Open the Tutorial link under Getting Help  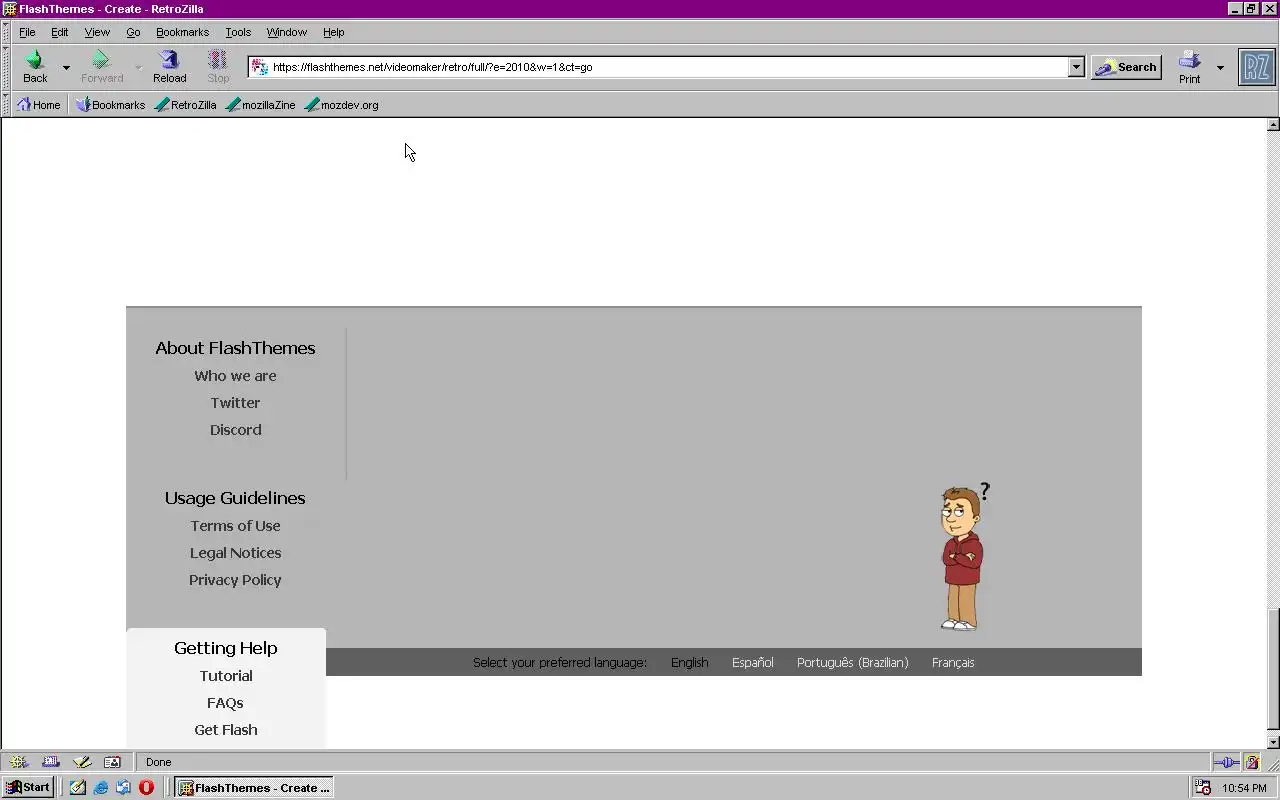pos(226,676)
